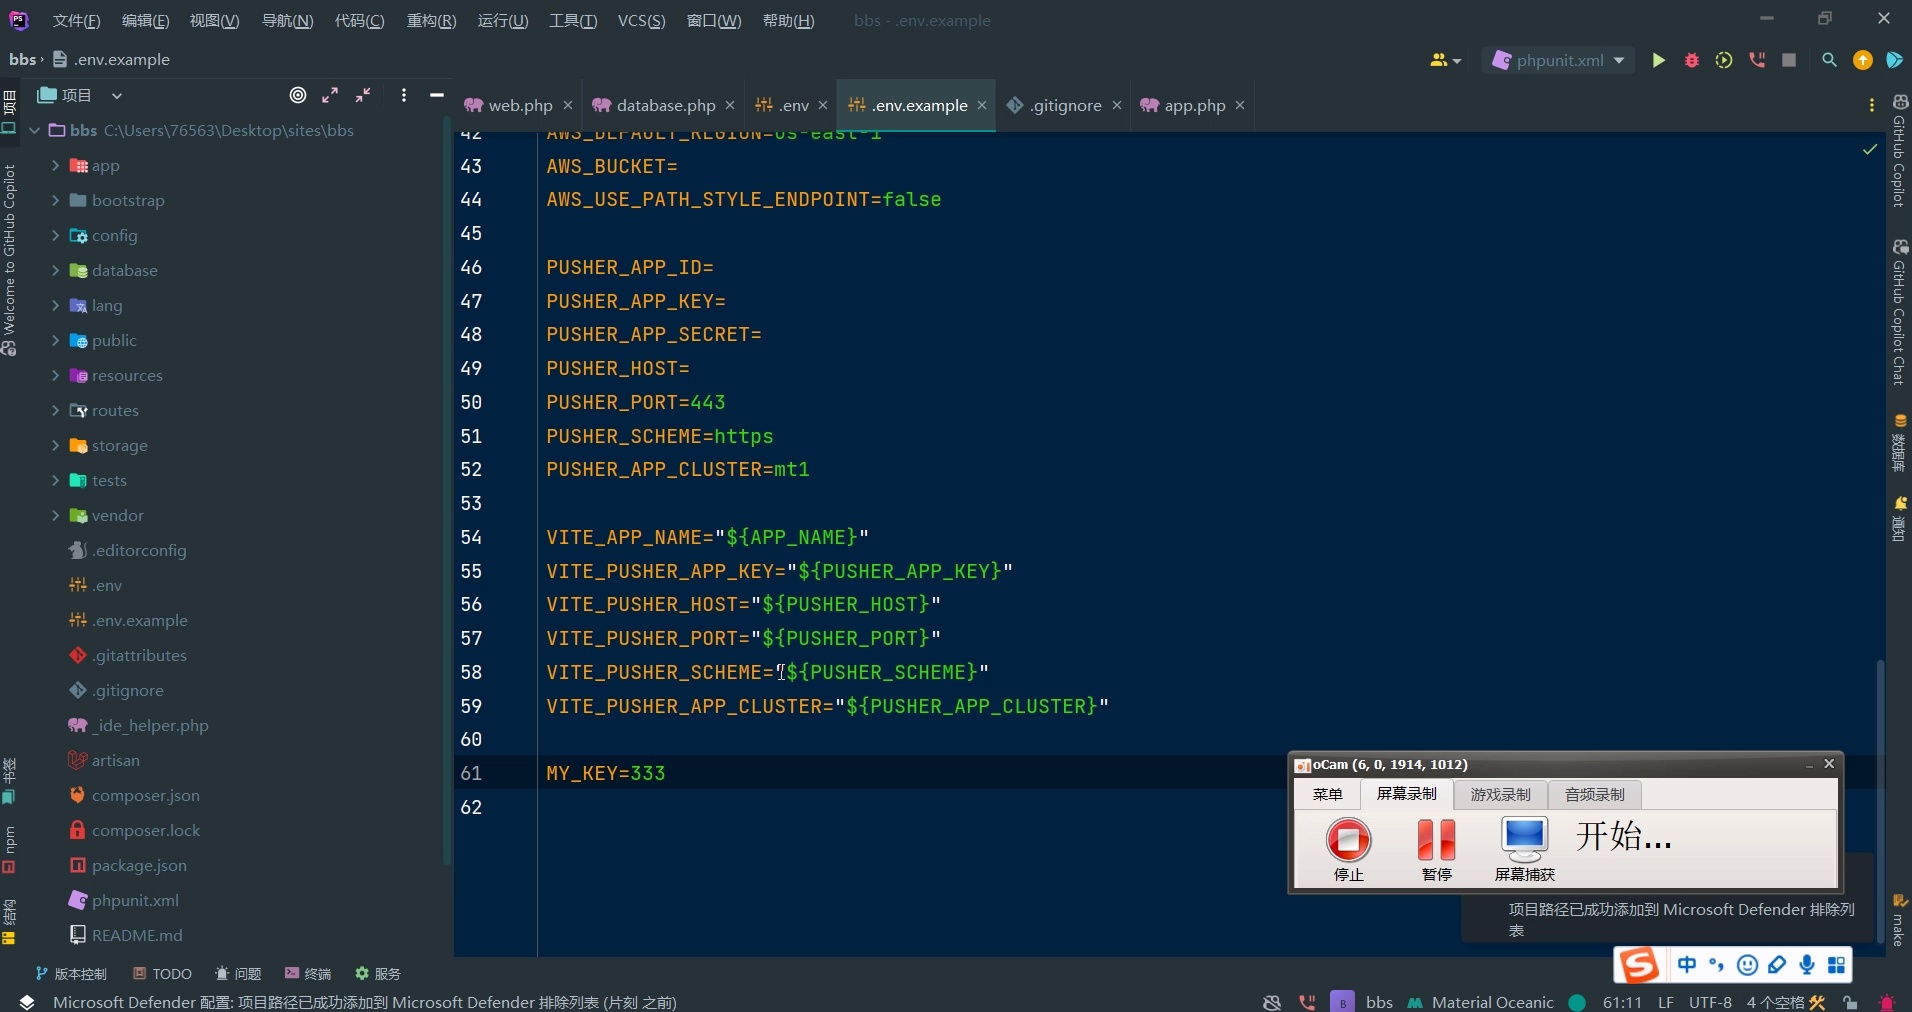
Task: Select opened file with Project panel target icon
Action: coord(297,95)
